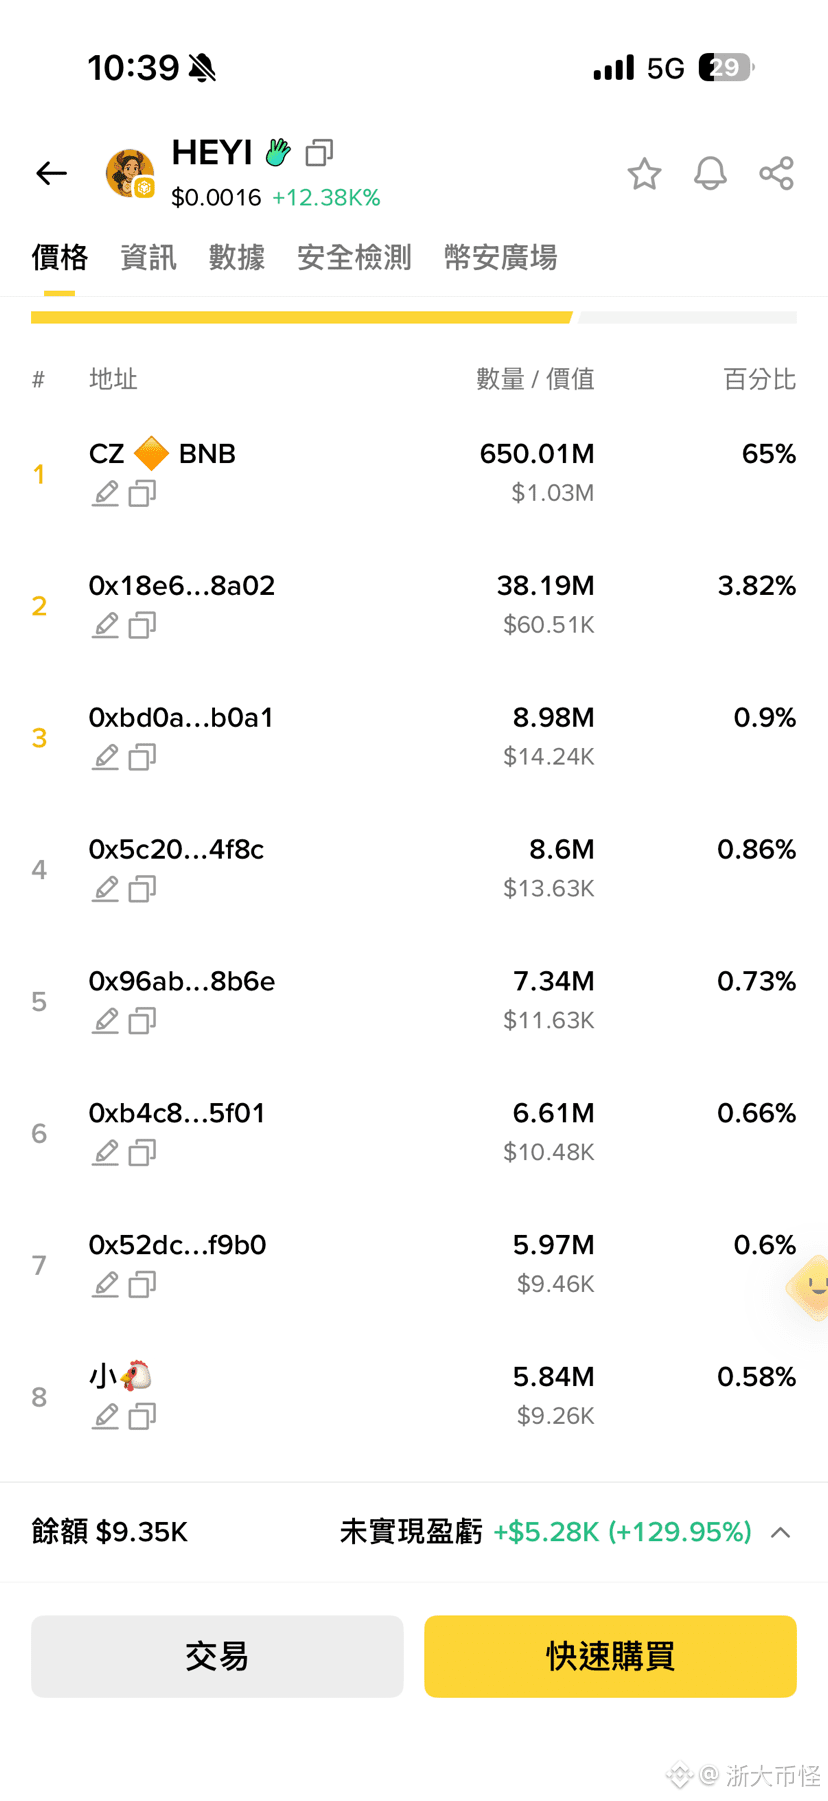Image resolution: width=828 pixels, height=1801 pixels.
Task: Tap the back arrow icon
Action: pos(51,173)
